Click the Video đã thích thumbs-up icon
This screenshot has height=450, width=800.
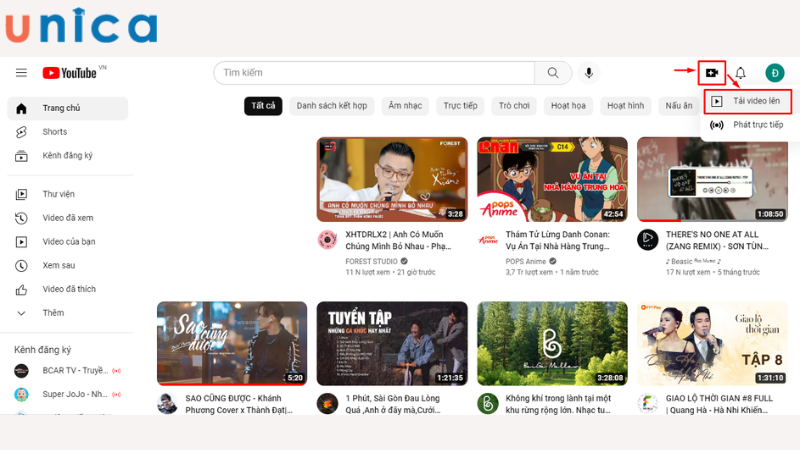point(21,290)
